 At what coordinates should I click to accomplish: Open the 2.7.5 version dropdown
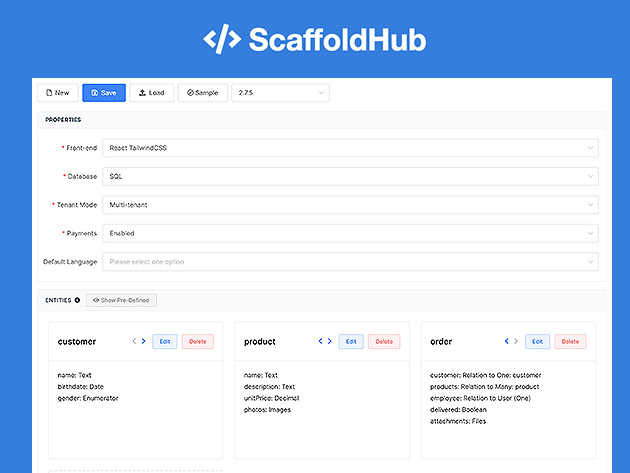tap(280, 93)
